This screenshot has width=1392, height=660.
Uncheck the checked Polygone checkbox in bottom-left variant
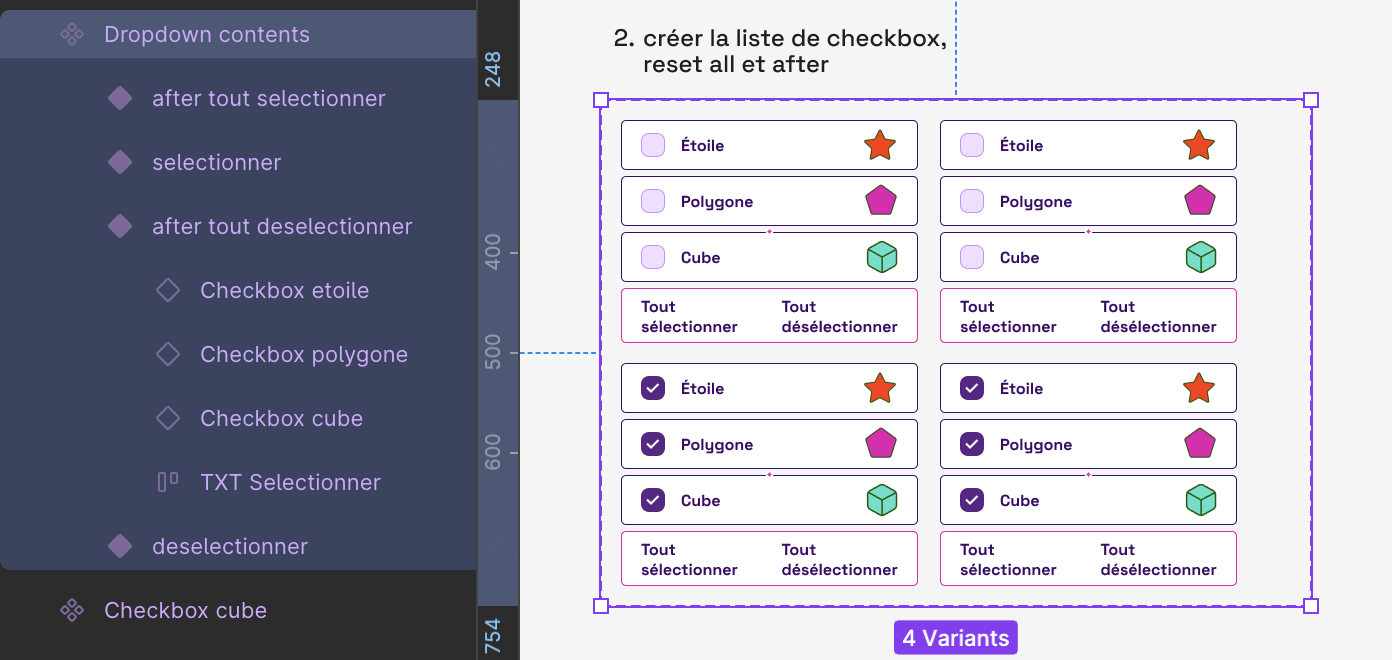(x=653, y=444)
